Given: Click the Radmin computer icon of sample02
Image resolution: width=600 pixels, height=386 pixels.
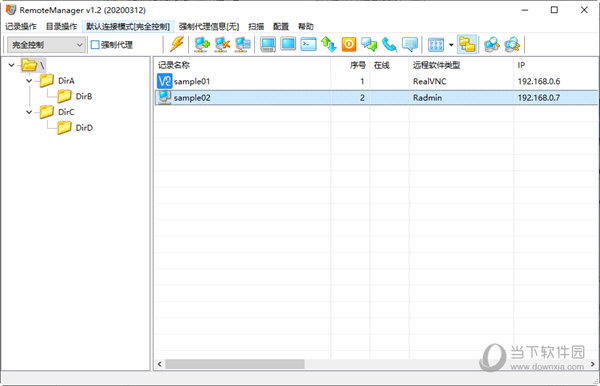Looking at the screenshot, I should coord(165,97).
